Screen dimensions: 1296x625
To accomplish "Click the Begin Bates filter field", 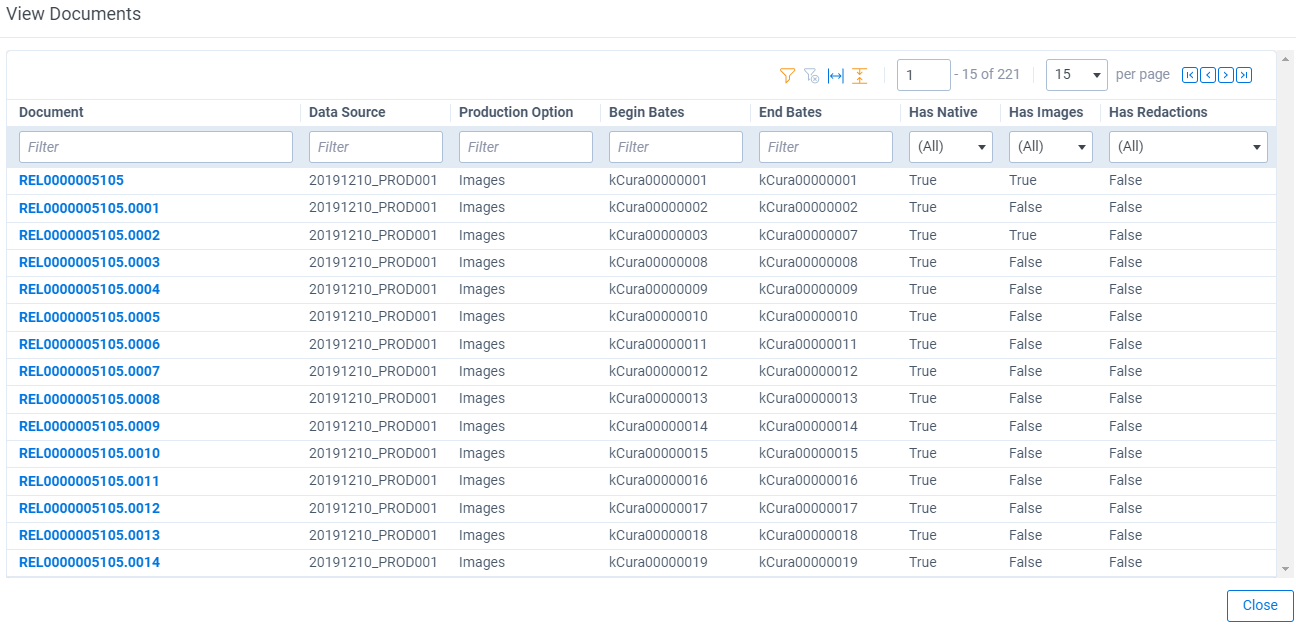I will click(x=676, y=147).
